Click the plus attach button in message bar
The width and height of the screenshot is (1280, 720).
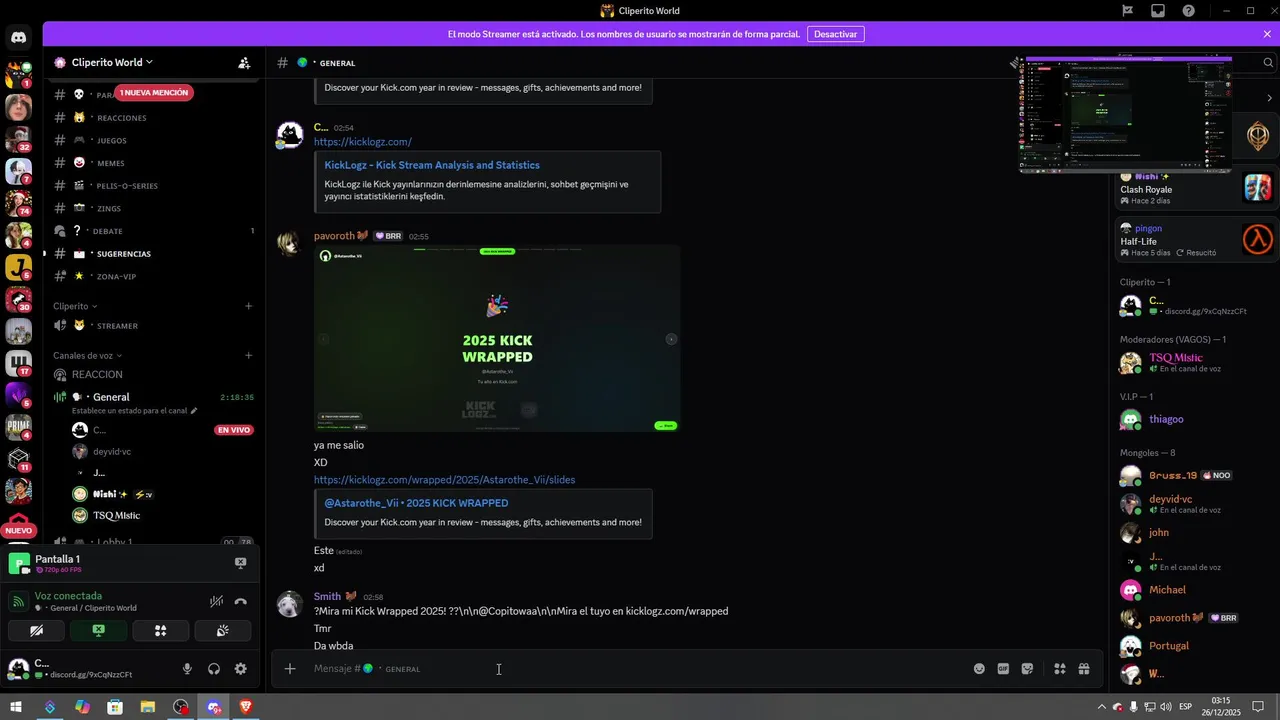(290, 668)
